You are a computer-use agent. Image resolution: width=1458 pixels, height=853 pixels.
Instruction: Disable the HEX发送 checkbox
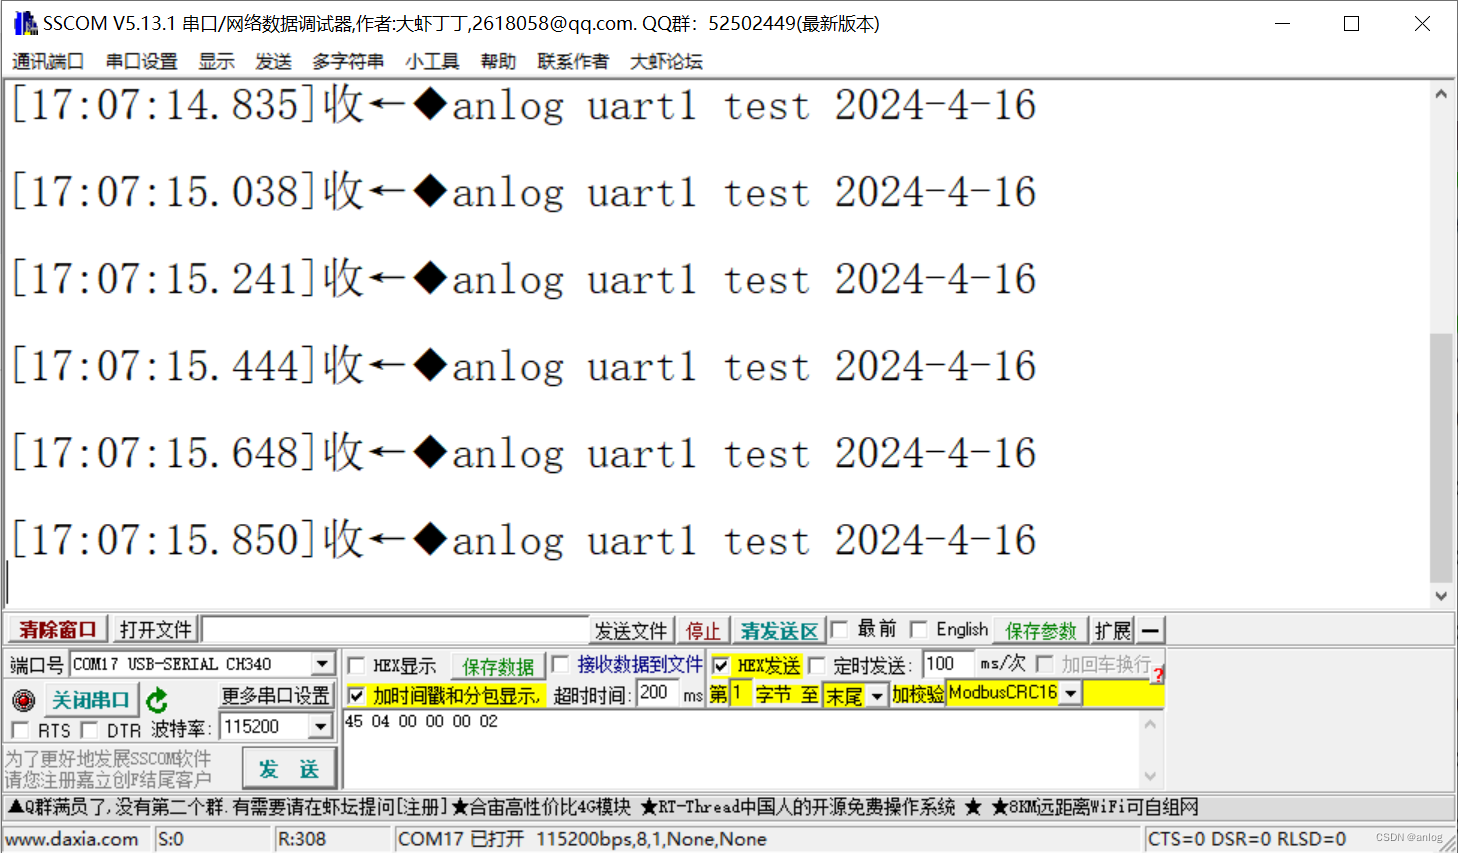[x=722, y=664]
